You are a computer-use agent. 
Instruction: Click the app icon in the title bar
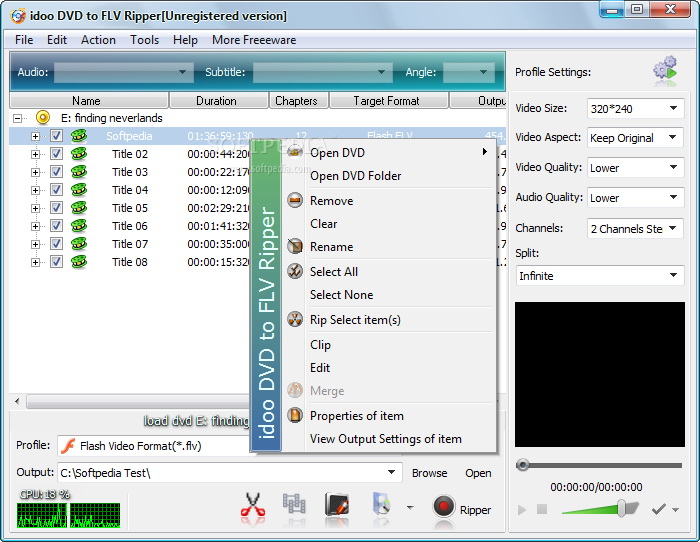coord(18,16)
